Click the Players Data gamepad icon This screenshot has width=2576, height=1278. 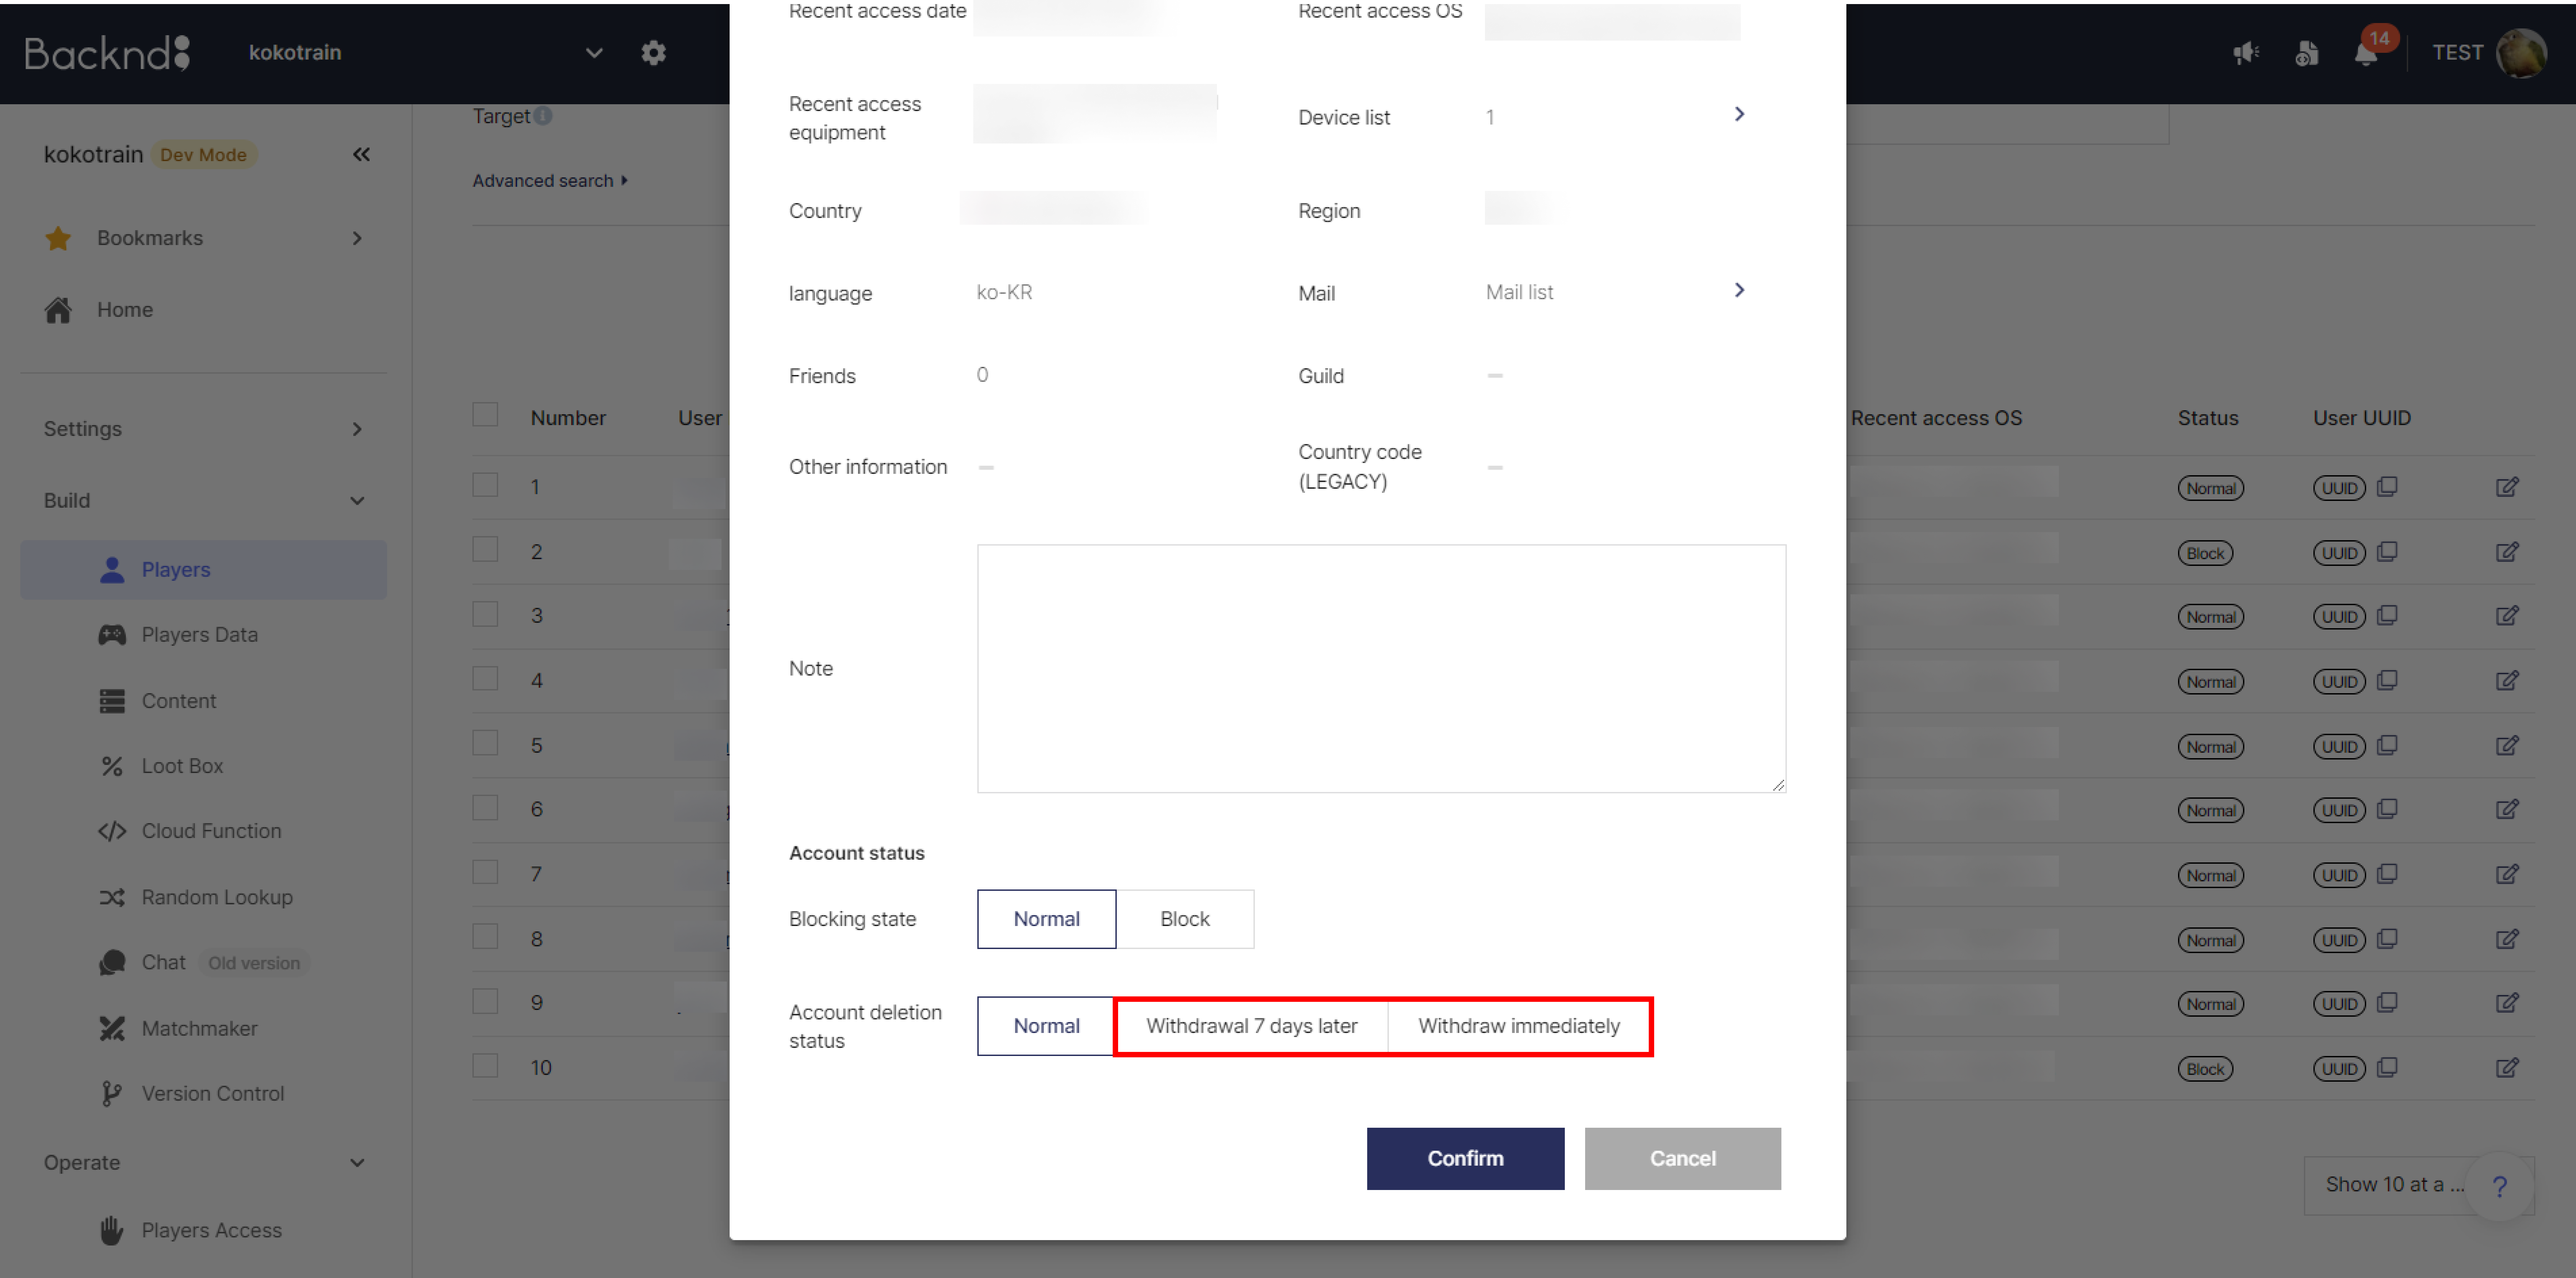[112, 635]
